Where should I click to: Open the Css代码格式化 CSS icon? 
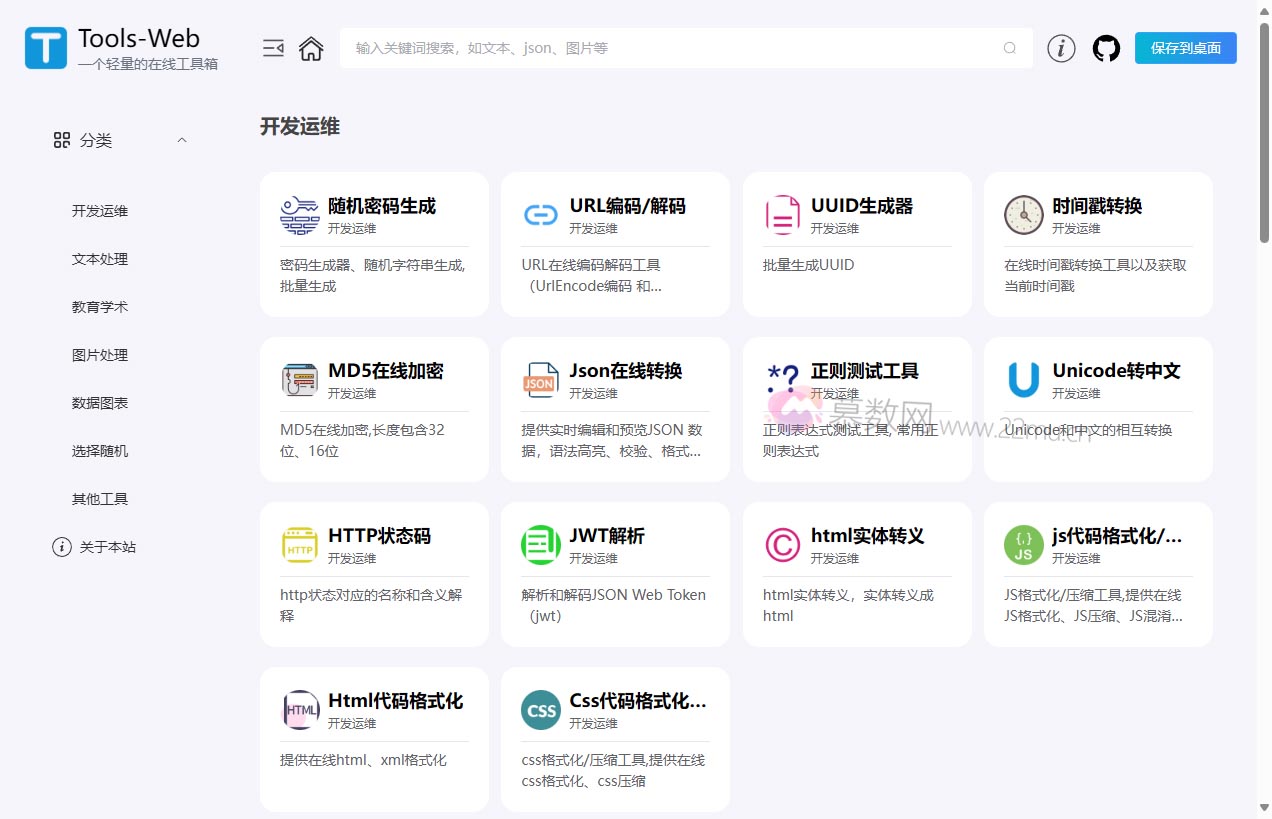pos(541,710)
